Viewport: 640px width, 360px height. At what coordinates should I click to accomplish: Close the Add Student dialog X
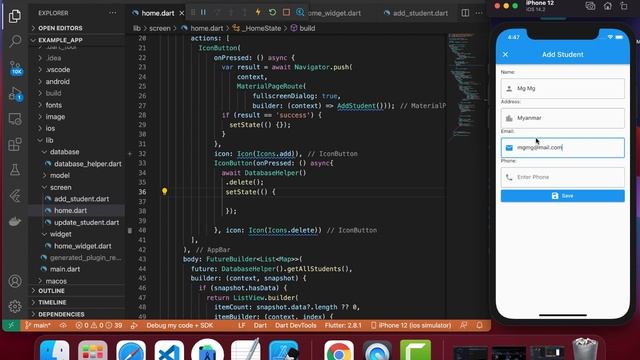[x=505, y=54]
